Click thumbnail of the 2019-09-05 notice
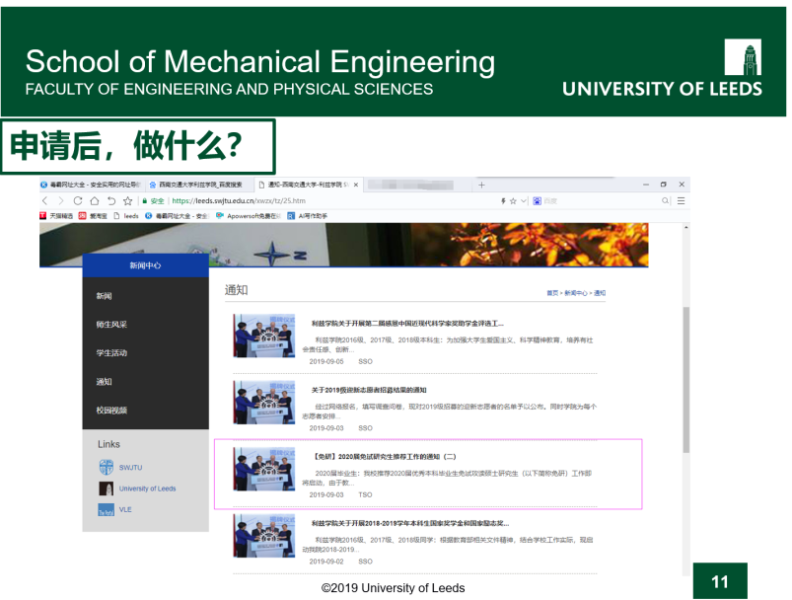Image resolution: width=792 pixels, height=600 pixels. click(x=264, y=336)
